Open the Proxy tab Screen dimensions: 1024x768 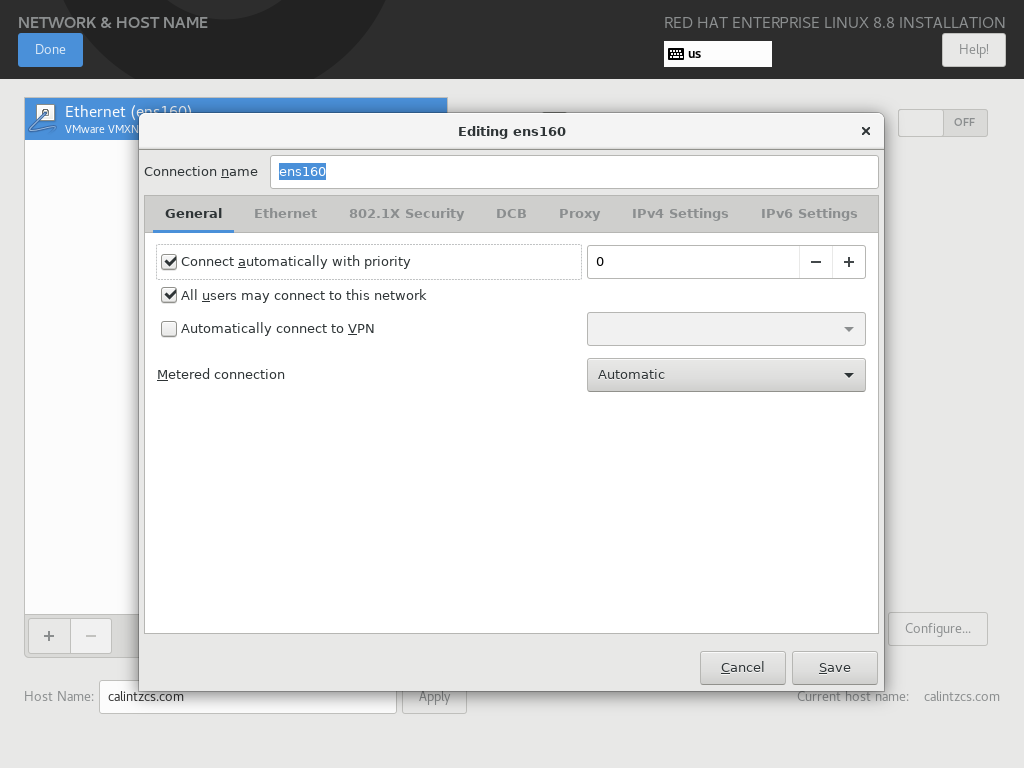pyautogui.click(x=579, y=214)
